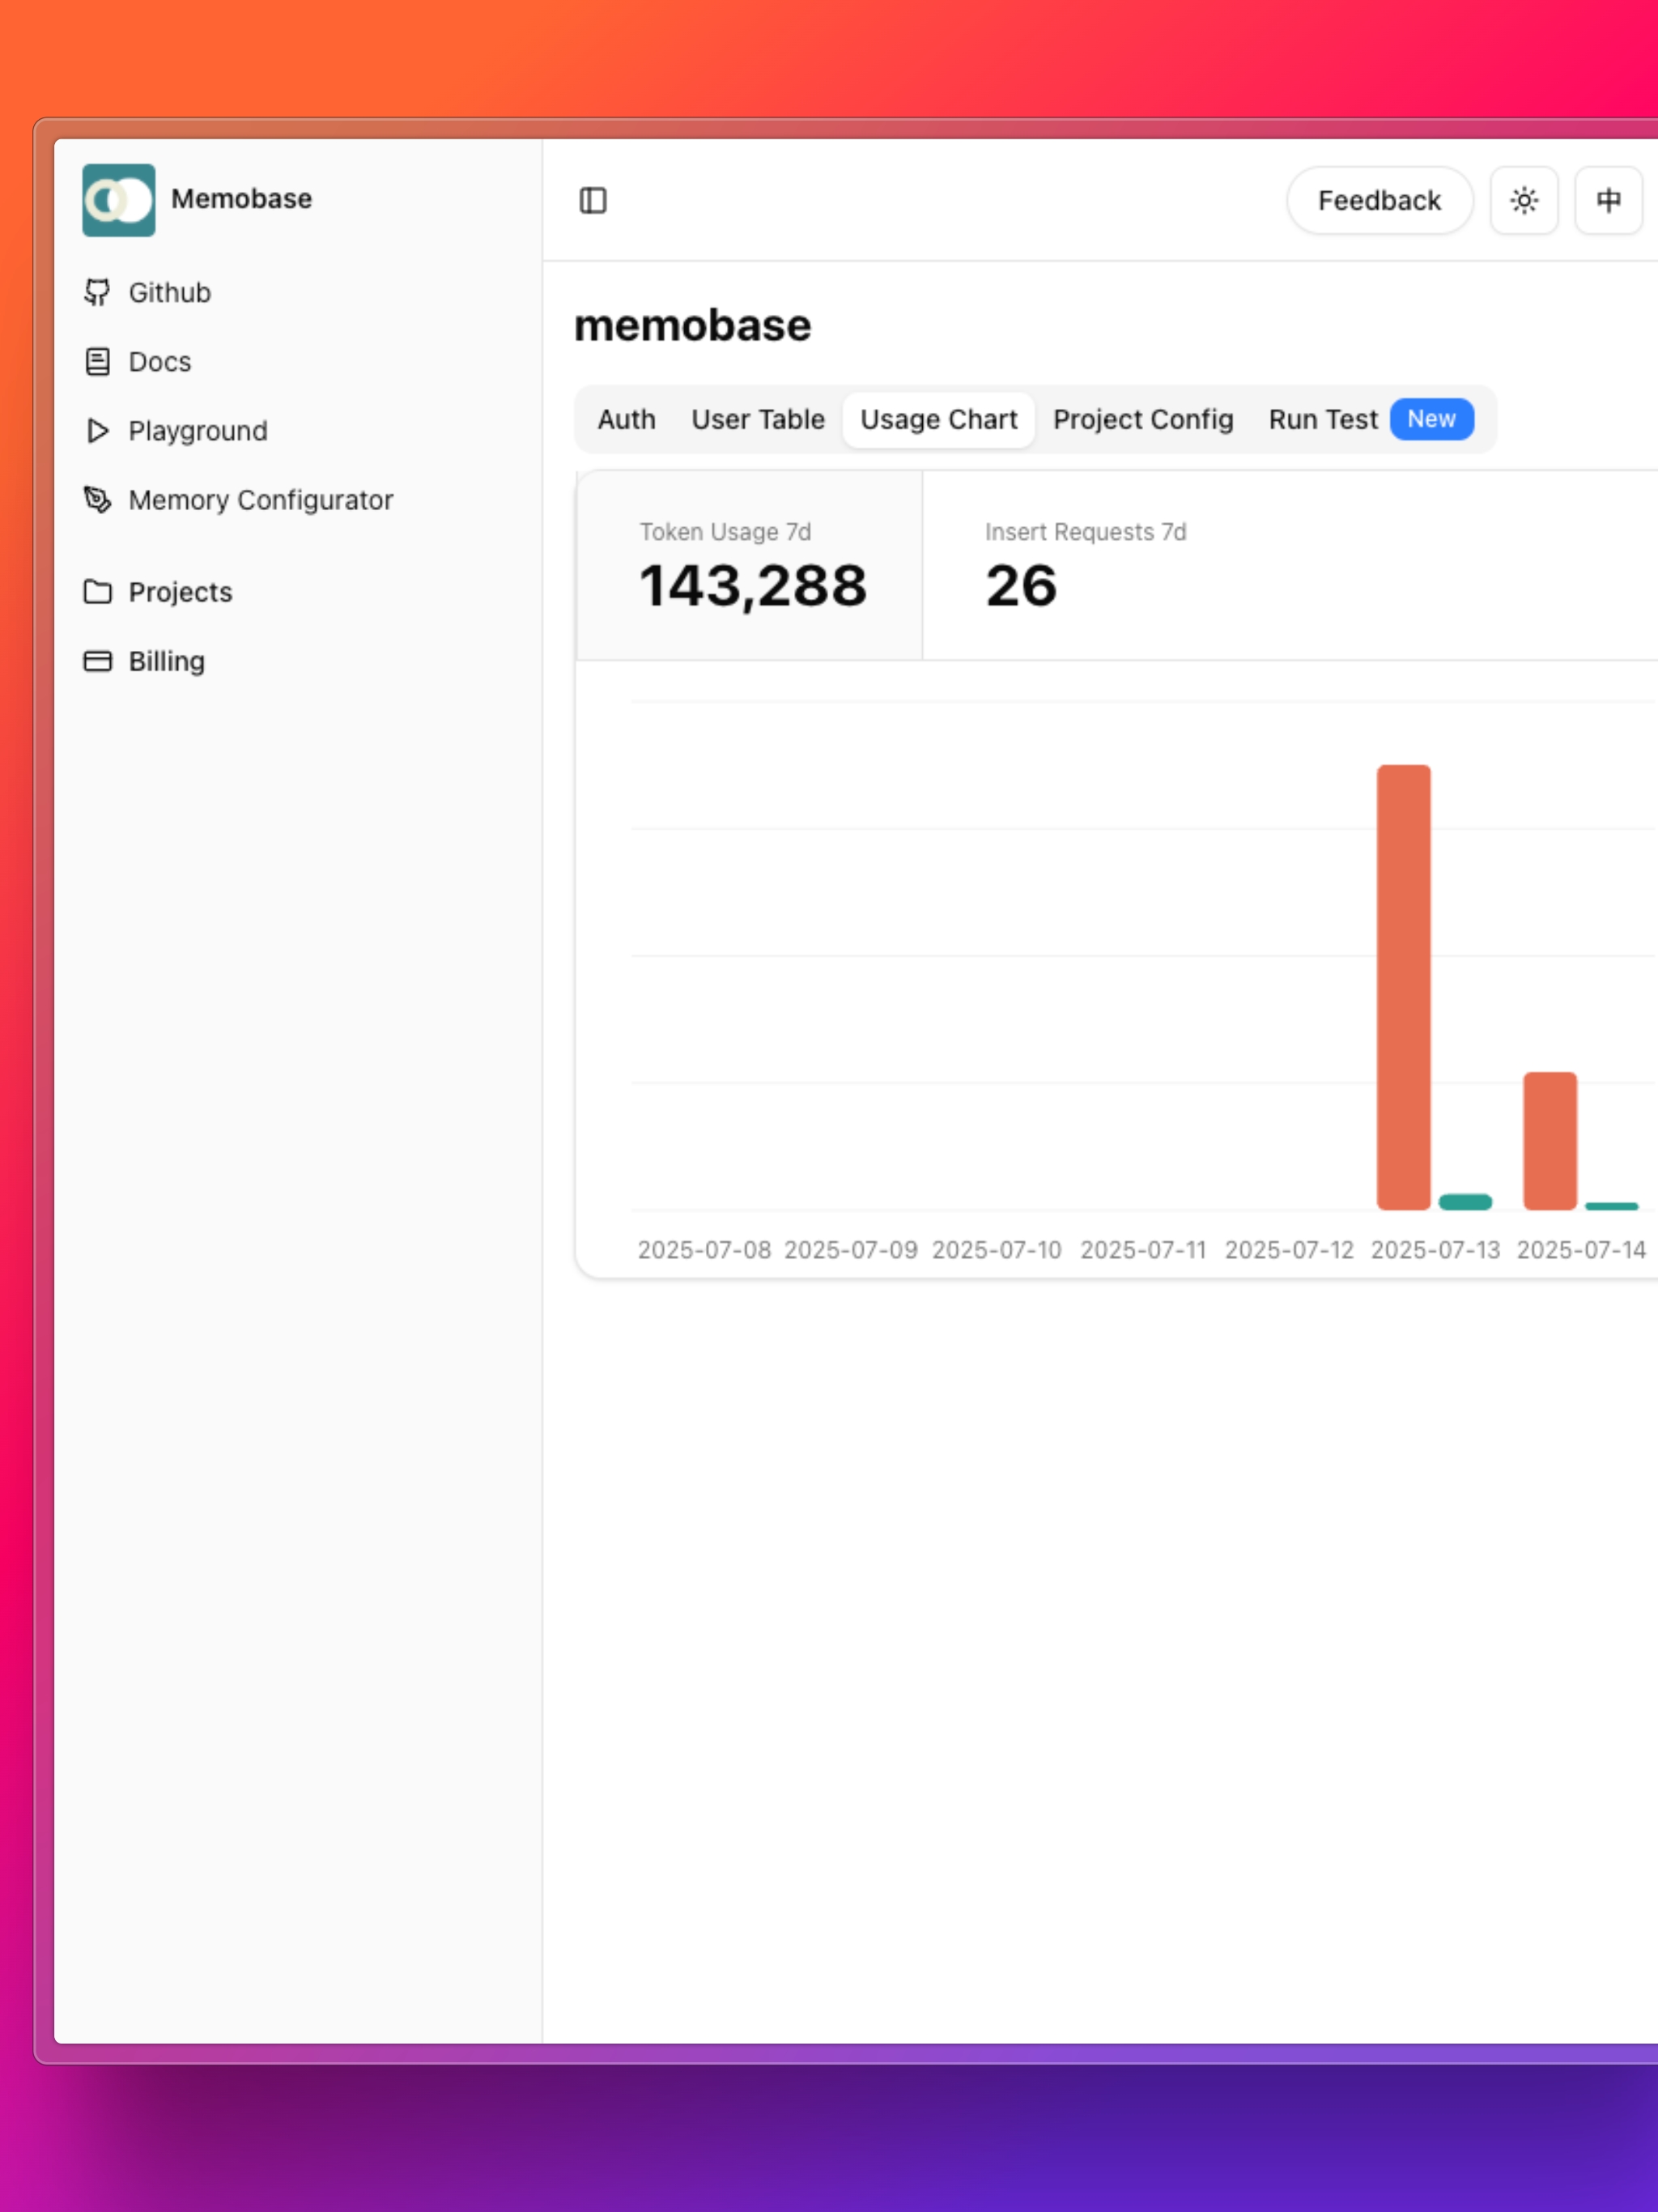This screenshot has width=1658, height=2212.
Task: Click the Playground play icon
Action: click(x=97, y=430)
